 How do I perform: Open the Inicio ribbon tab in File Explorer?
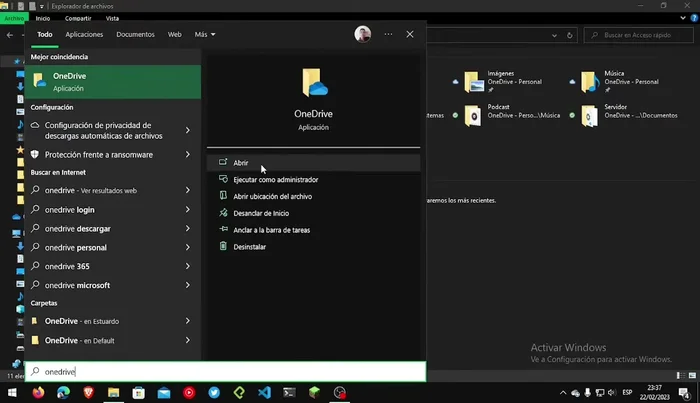(43, 18)
